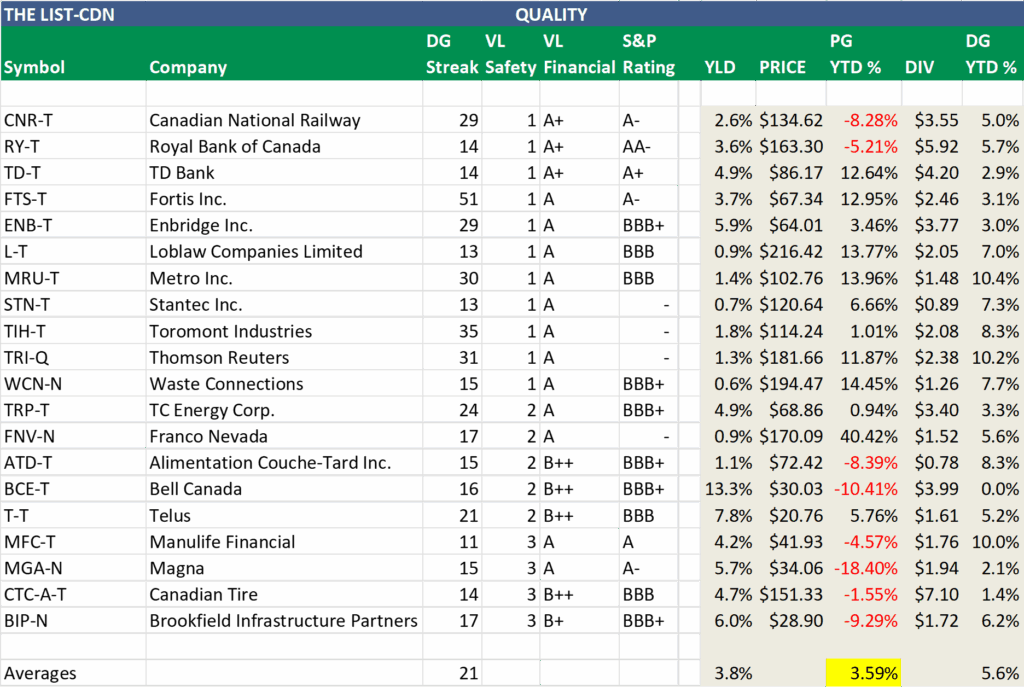
Task: Click Fortis Inc. DG Streak value 51
Action: coord(452,199)
